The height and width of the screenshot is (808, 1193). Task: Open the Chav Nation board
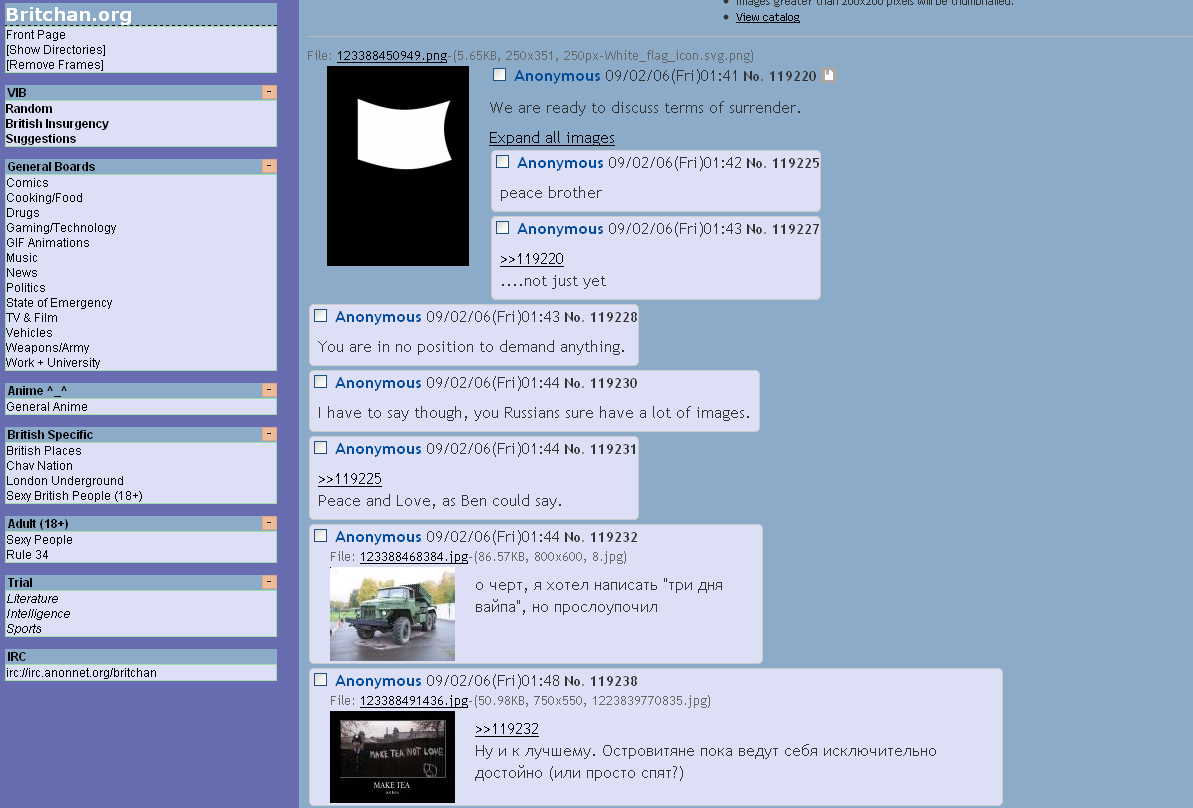coord(40,466)
